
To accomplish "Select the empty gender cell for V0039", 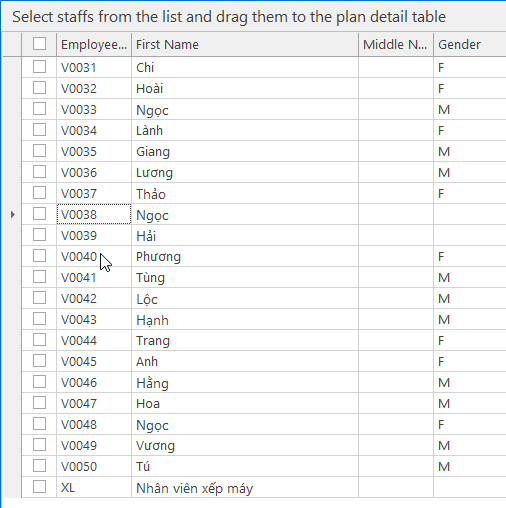I will coord(470,235).
